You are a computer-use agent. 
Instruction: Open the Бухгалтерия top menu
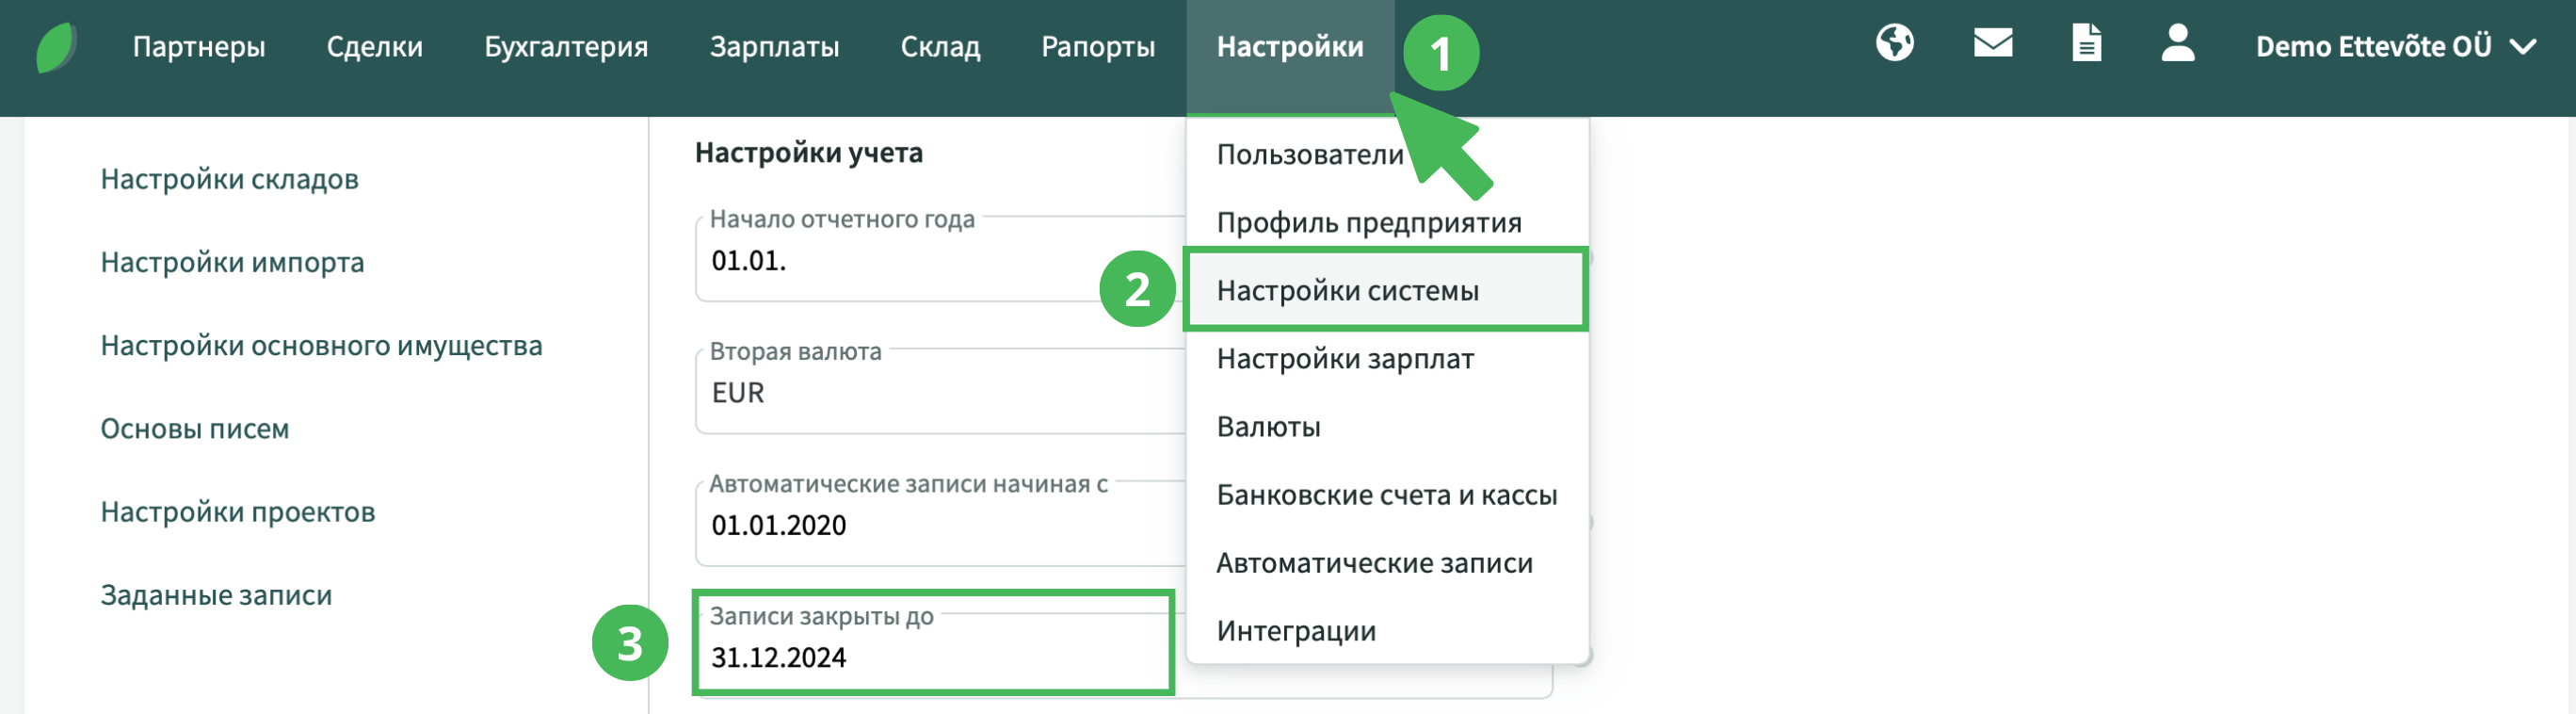[x=565, y=47]
